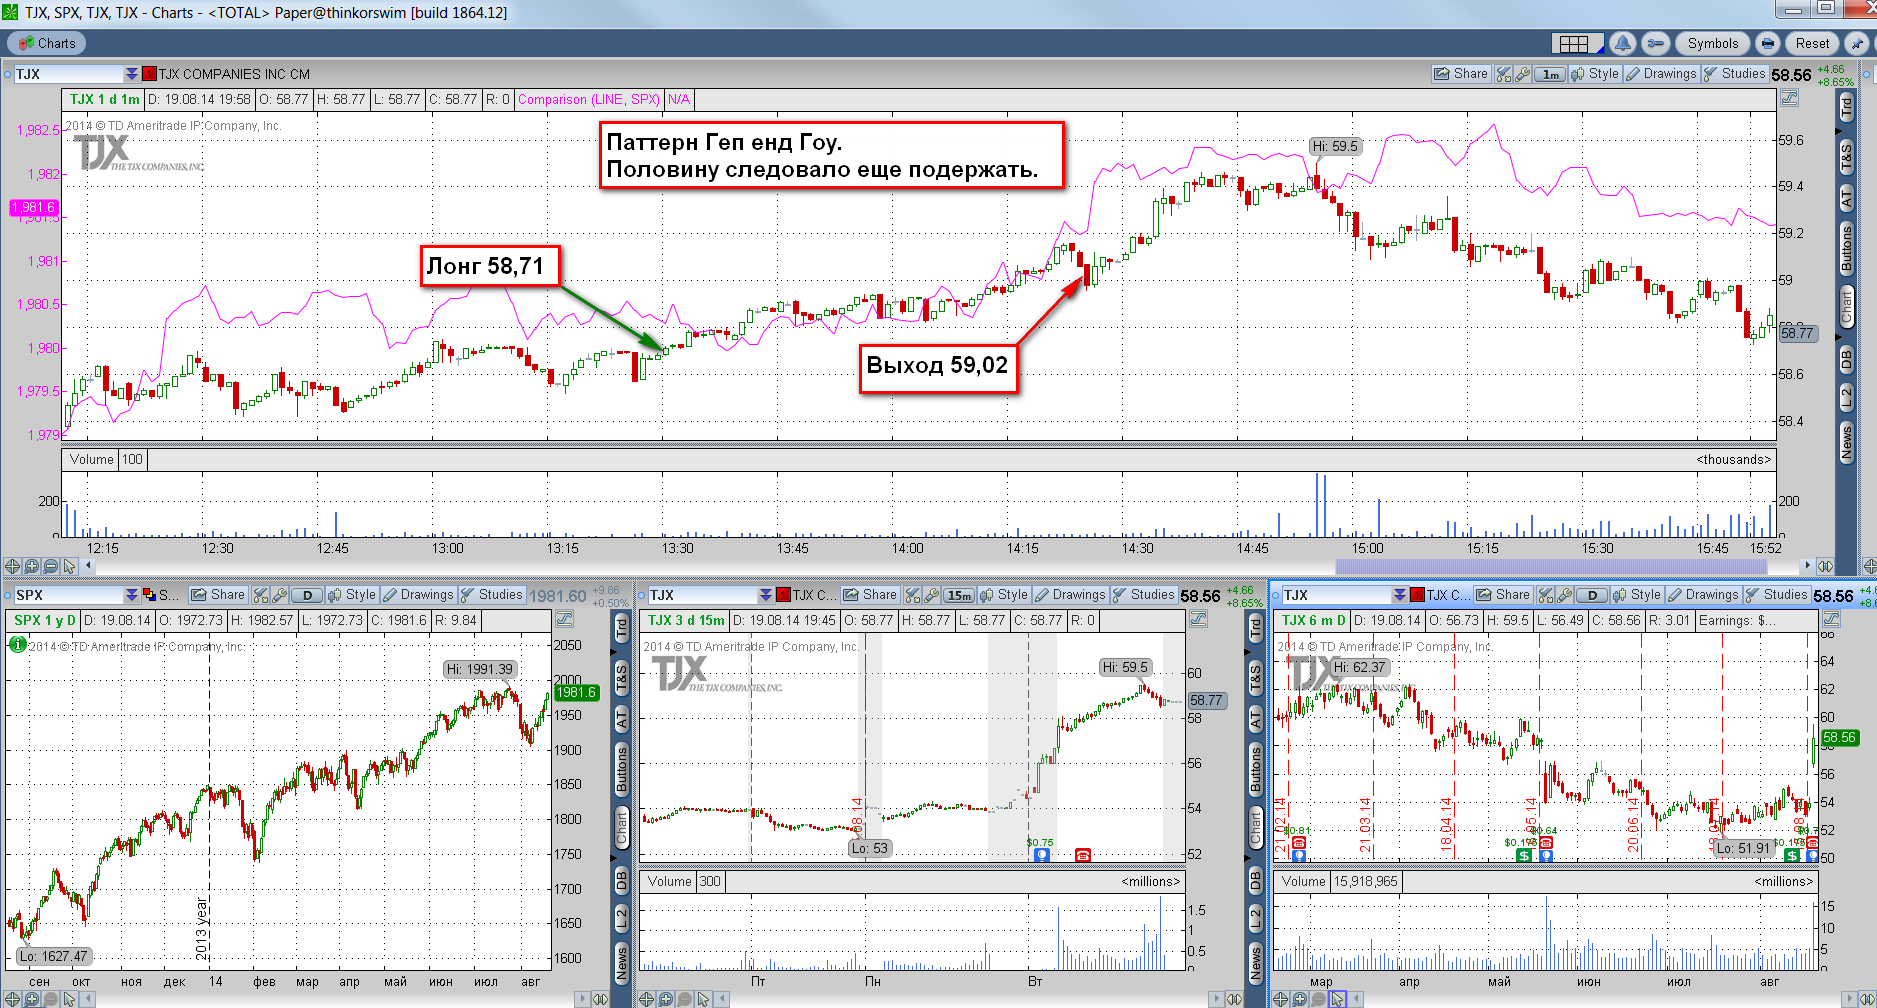Toggle T&S sidebar tab of main chart
The image size is (1877, 1008).
(x=1847, y=156)
